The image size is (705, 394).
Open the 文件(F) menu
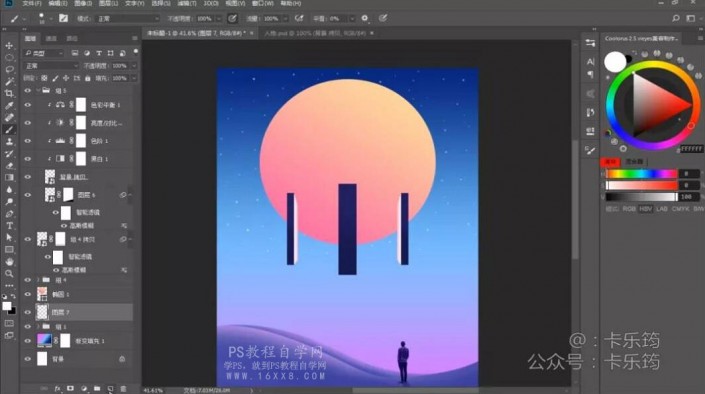pyautogui.click(x=32, y=3)
